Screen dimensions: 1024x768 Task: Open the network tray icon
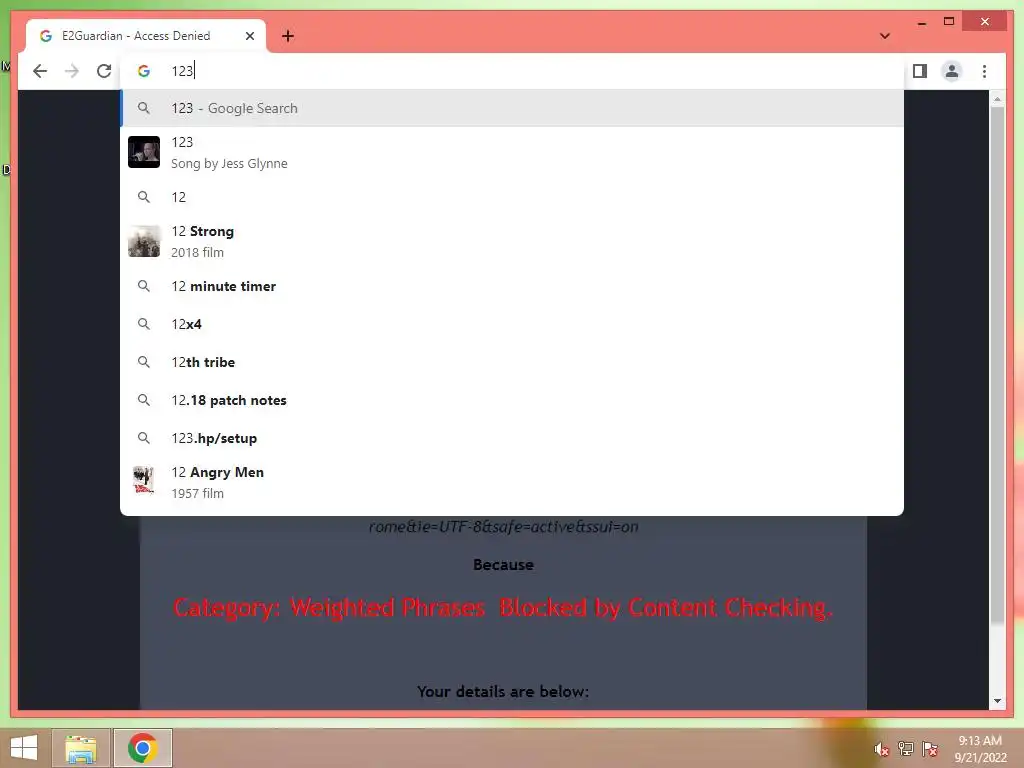(906, 749)
